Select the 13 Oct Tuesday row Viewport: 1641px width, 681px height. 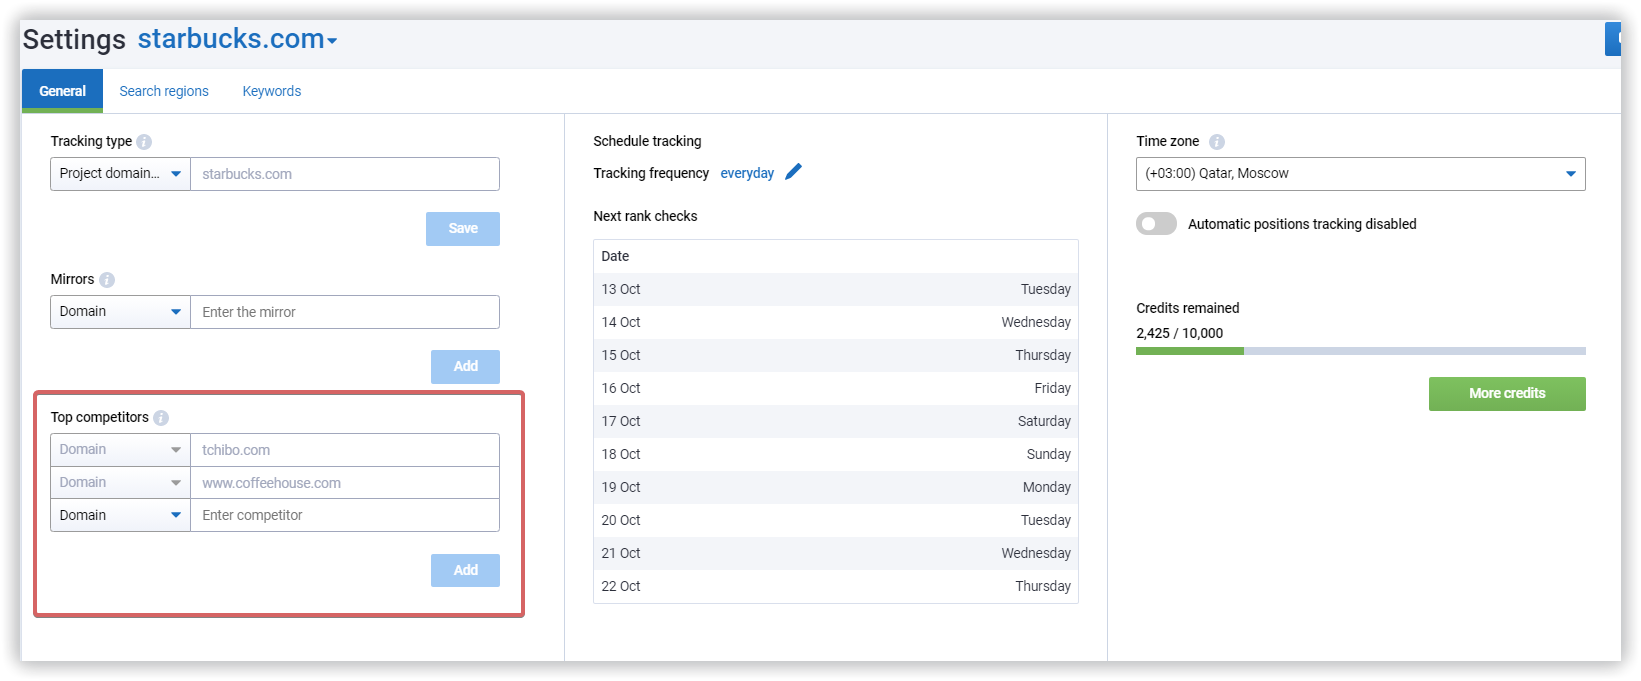(x=836, y=290)
